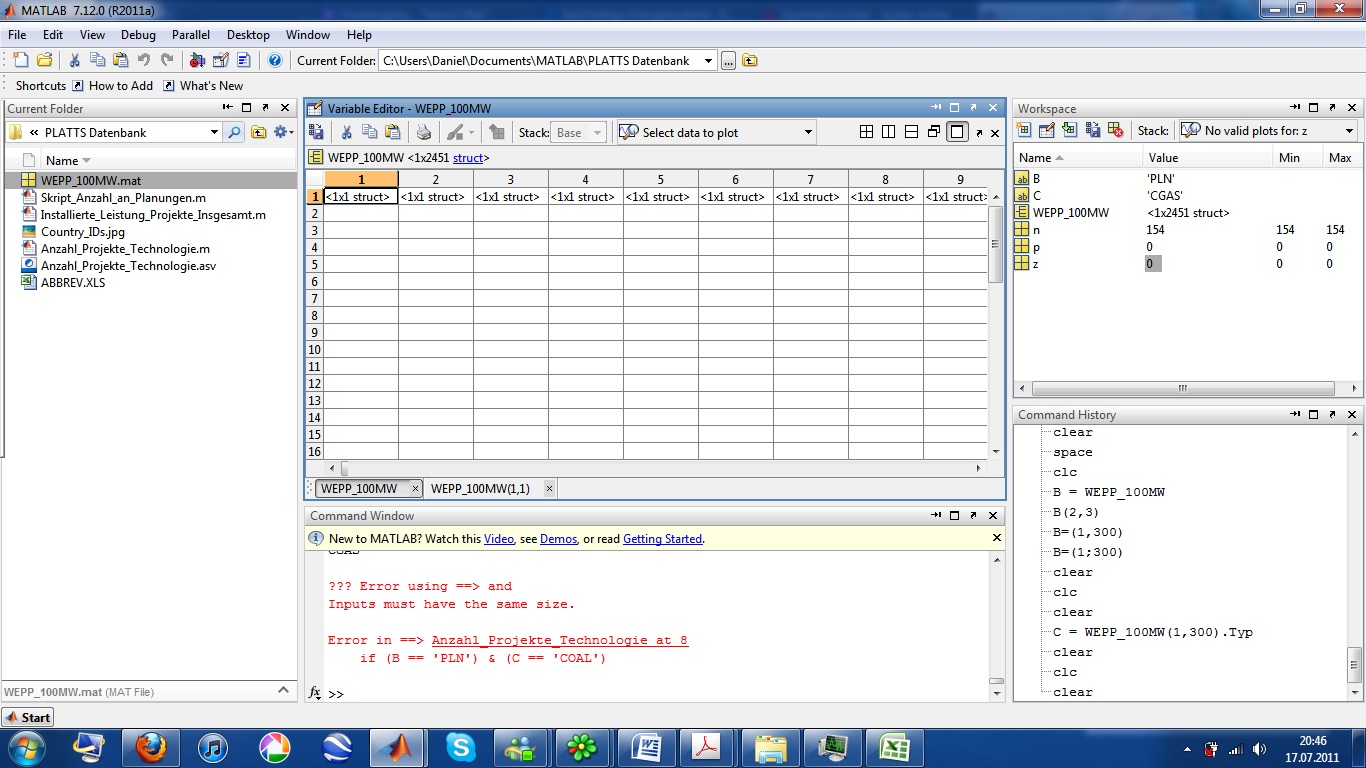Click the Start button in MATLAB
Image resolution: width=1366 pixels, height=768 pixels.
point(27,717)
